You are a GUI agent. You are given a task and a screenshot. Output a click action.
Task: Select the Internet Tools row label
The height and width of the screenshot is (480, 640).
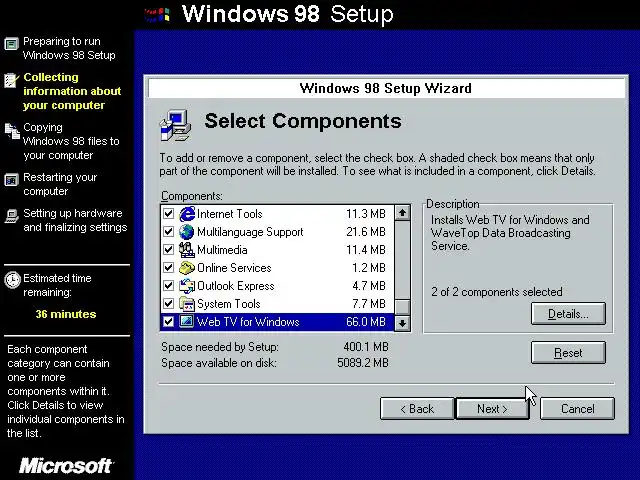(x=230, y=214)
